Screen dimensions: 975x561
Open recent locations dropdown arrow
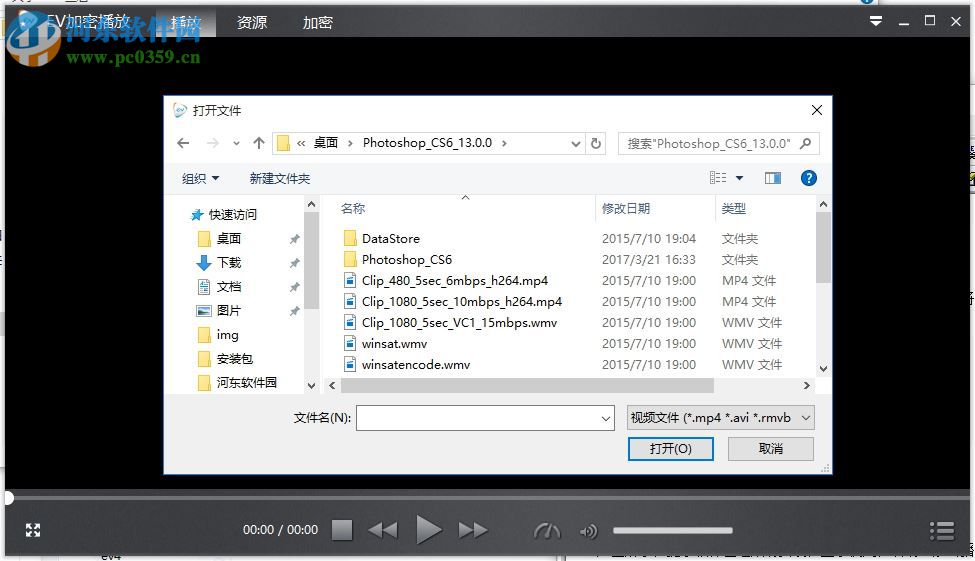click(236, 144)
